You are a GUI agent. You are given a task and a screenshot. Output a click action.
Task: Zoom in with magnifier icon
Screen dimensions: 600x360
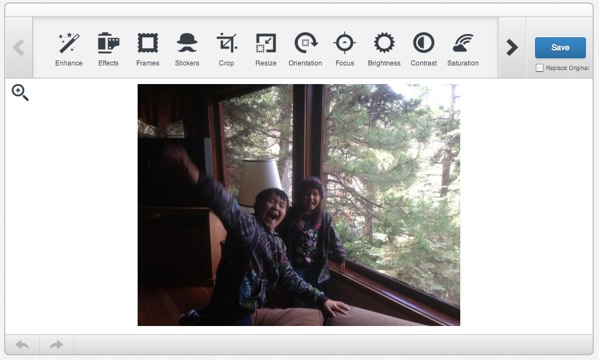(20, 93)
